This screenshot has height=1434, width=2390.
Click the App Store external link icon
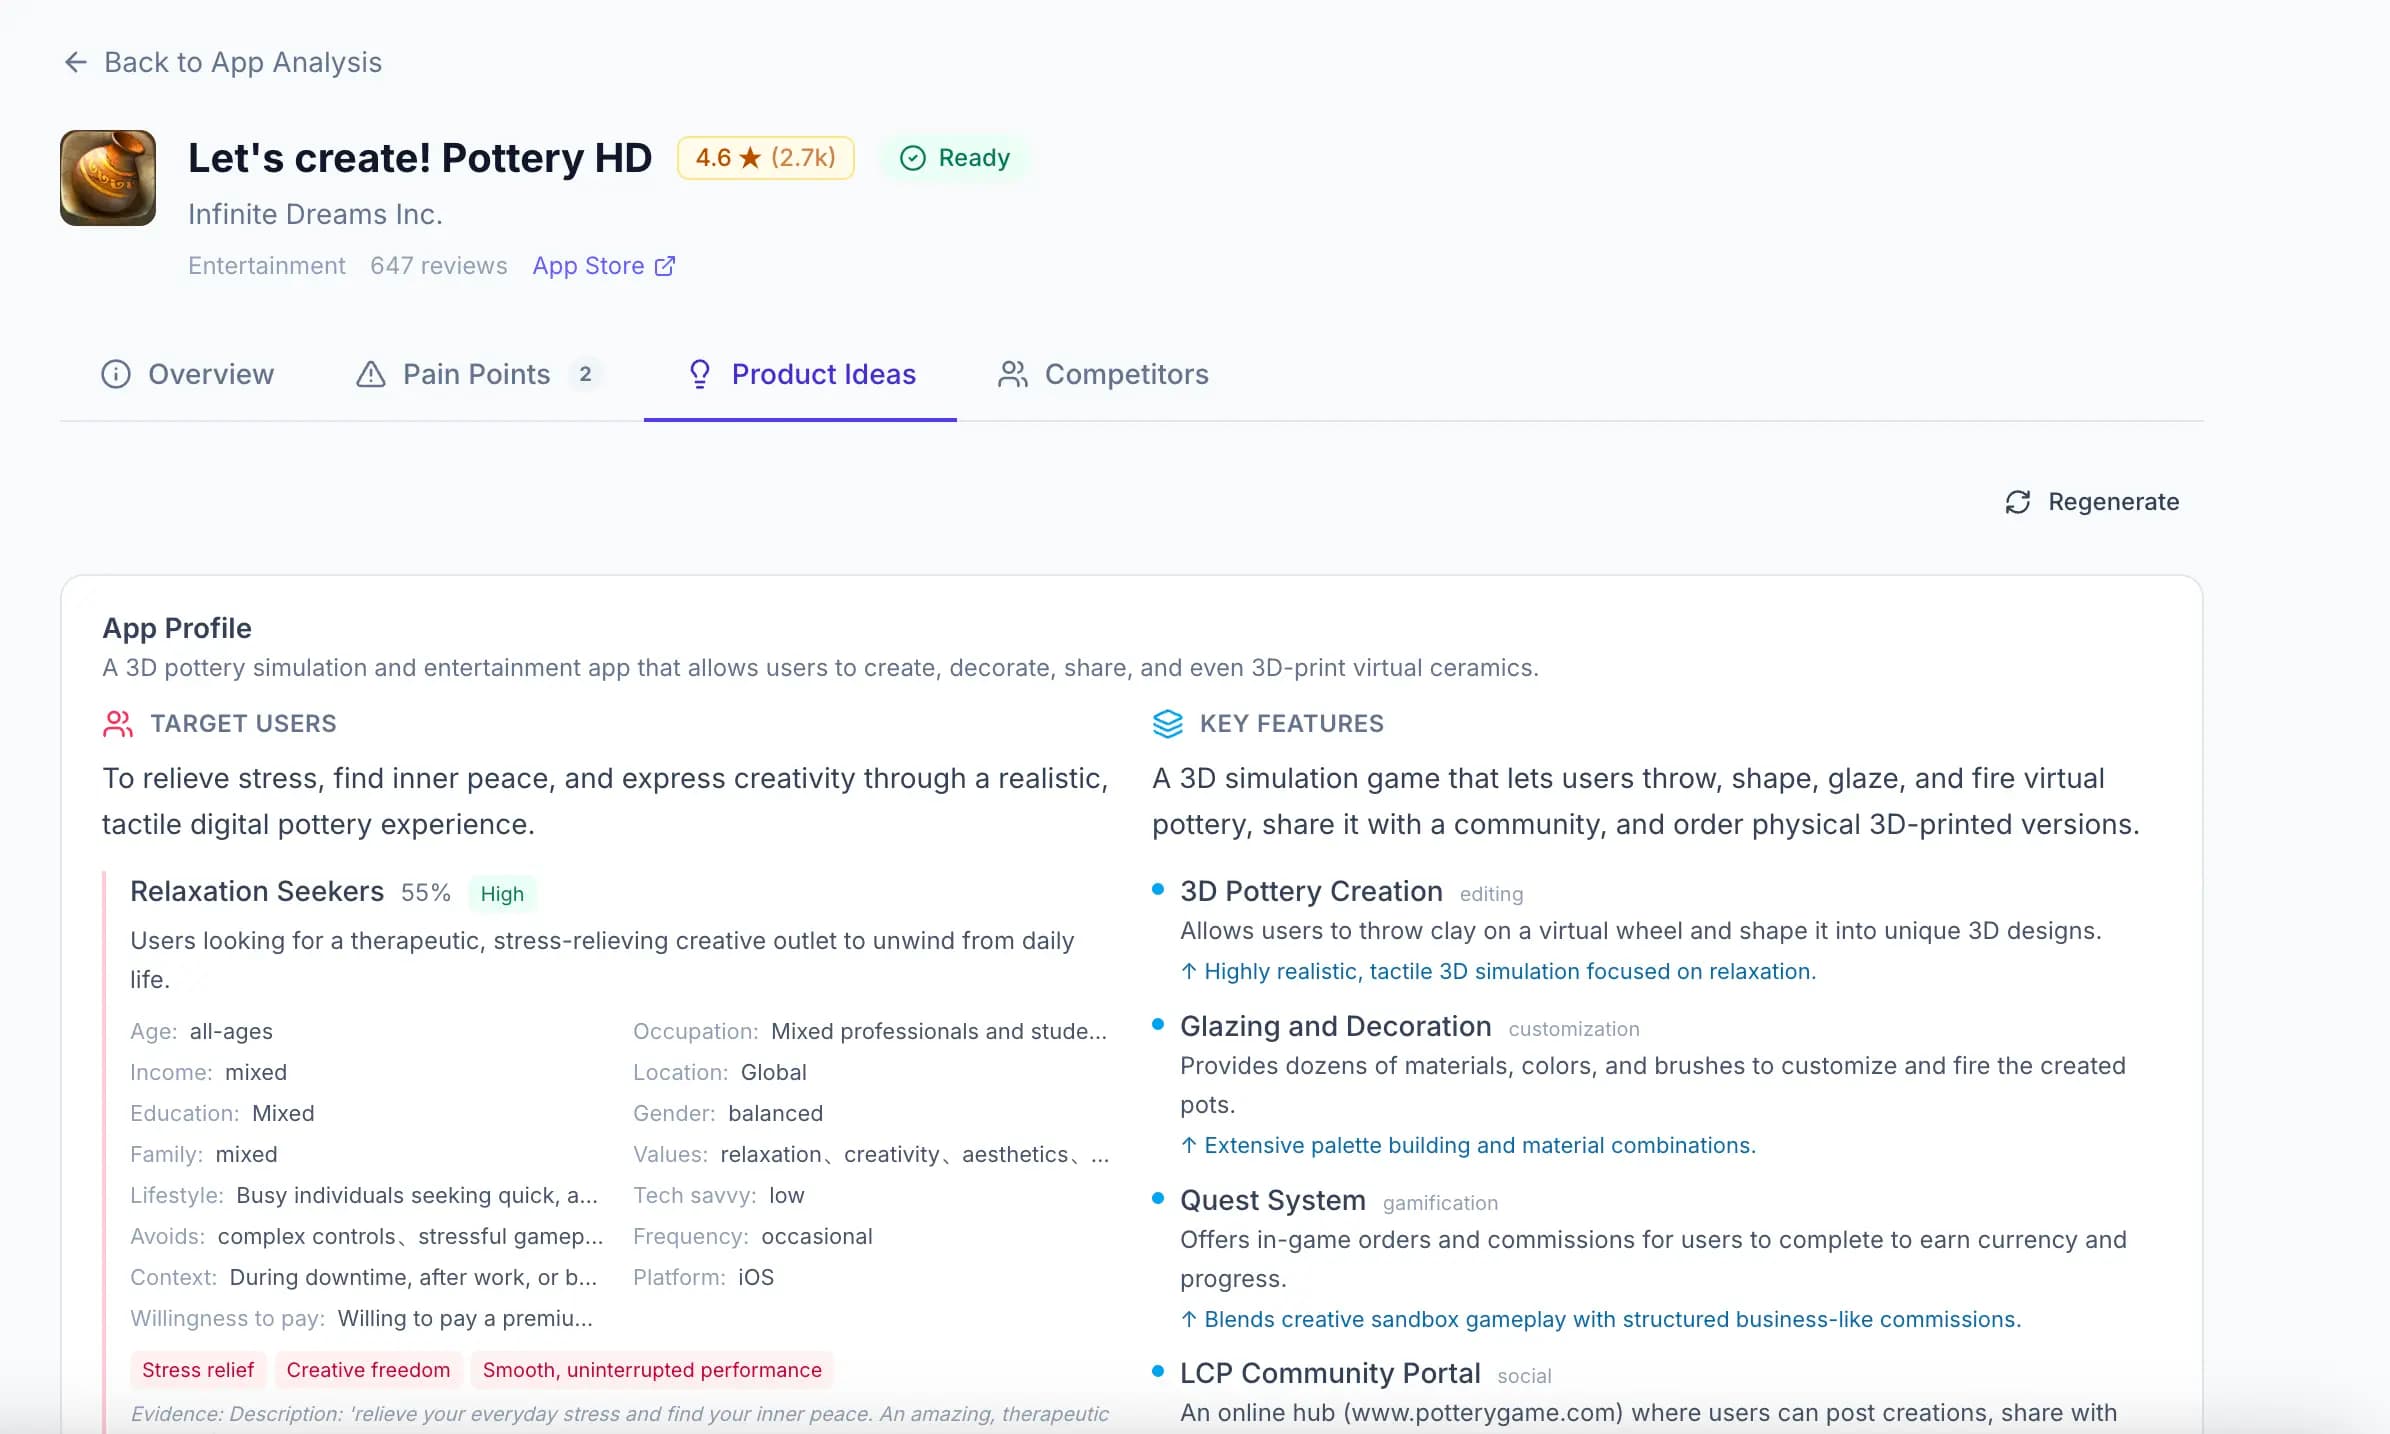point(665,266)
